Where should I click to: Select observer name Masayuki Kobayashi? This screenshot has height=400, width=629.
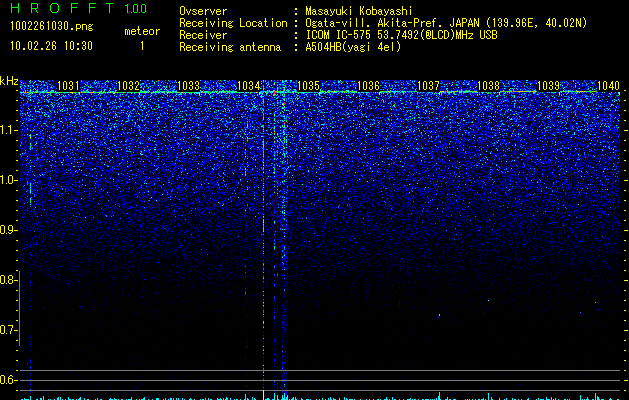click(x=359, y=11)
